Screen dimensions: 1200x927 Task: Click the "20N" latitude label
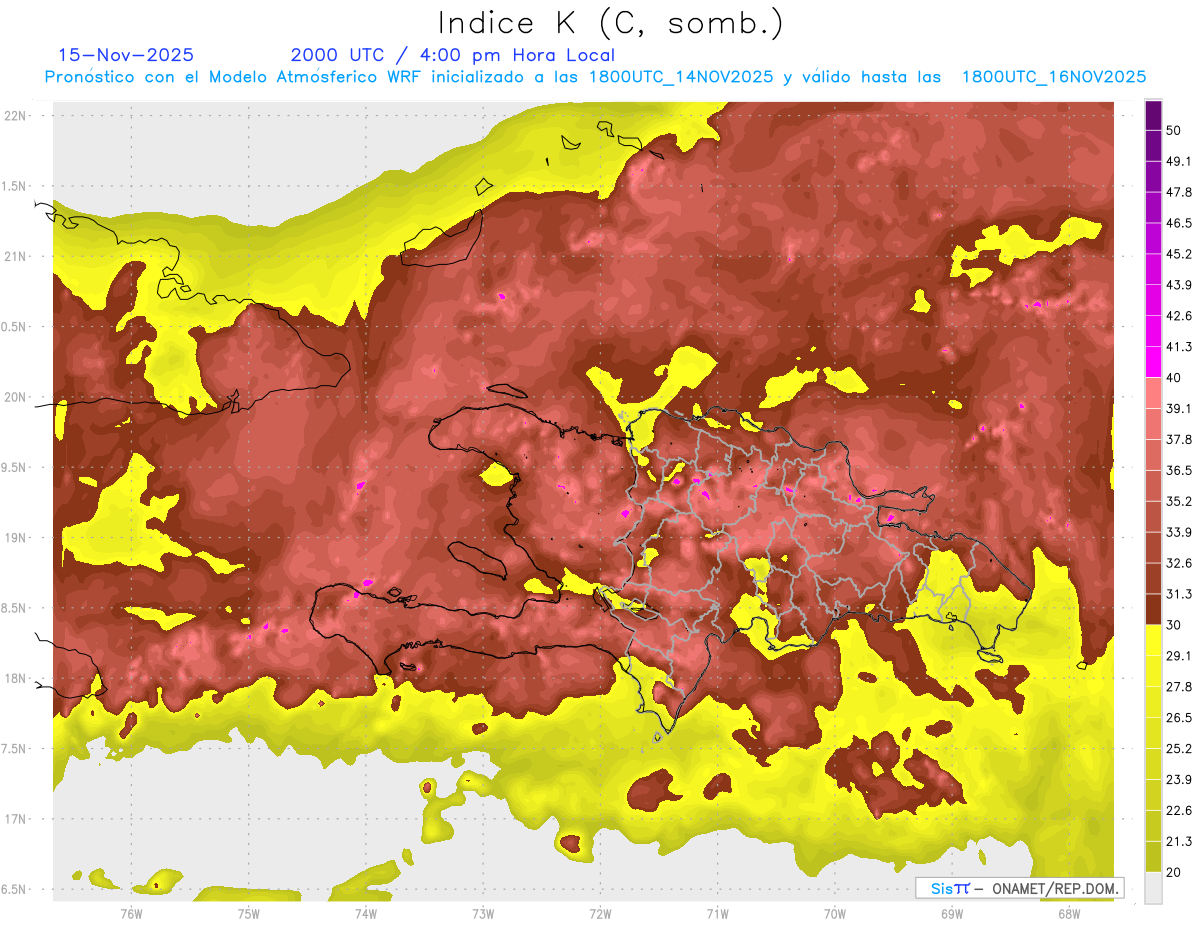tap(15, 397)
